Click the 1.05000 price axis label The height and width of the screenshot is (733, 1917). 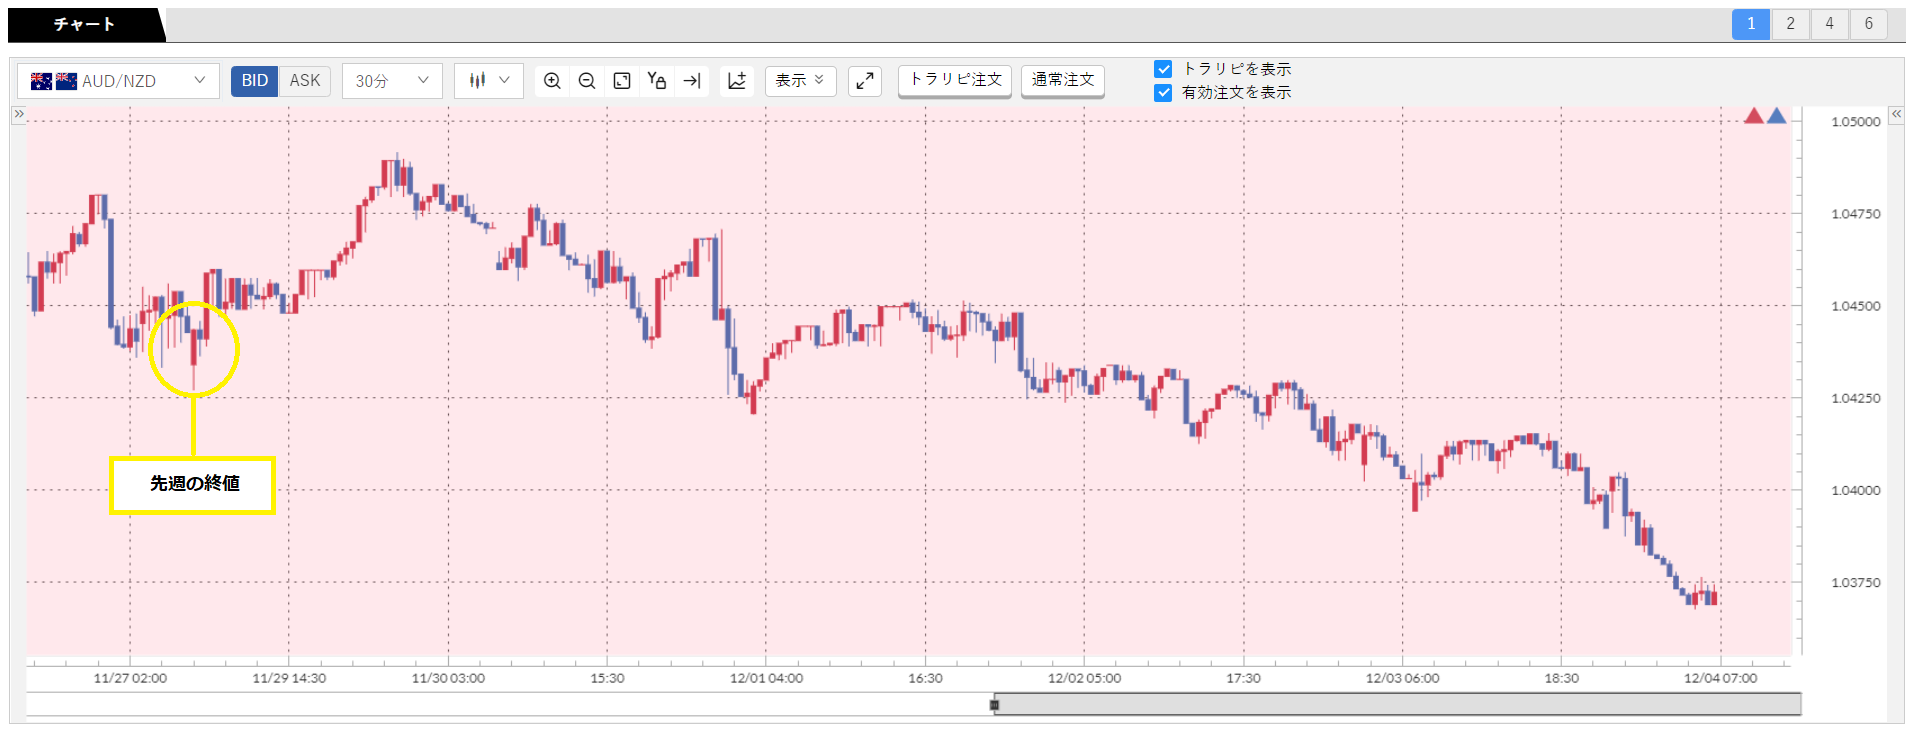[1856, 122]
